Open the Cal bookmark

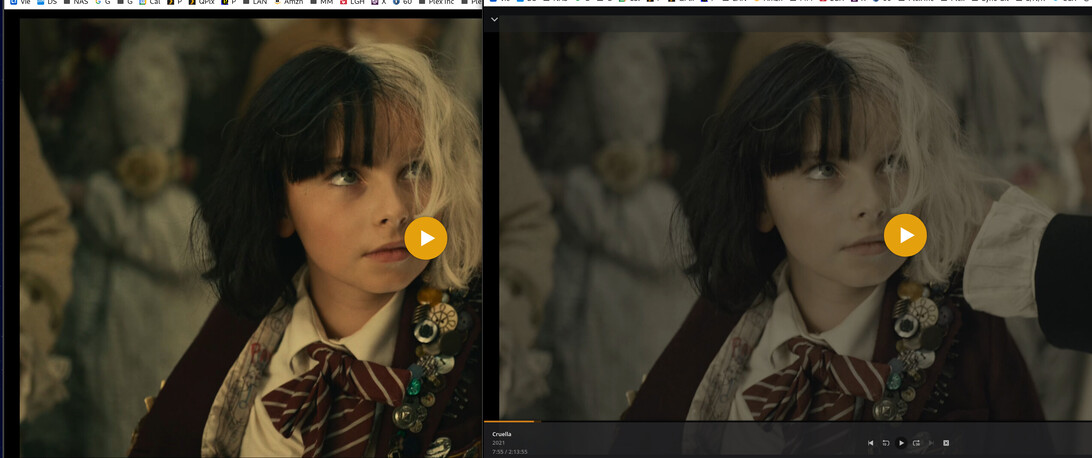click(x=150, y=2)
